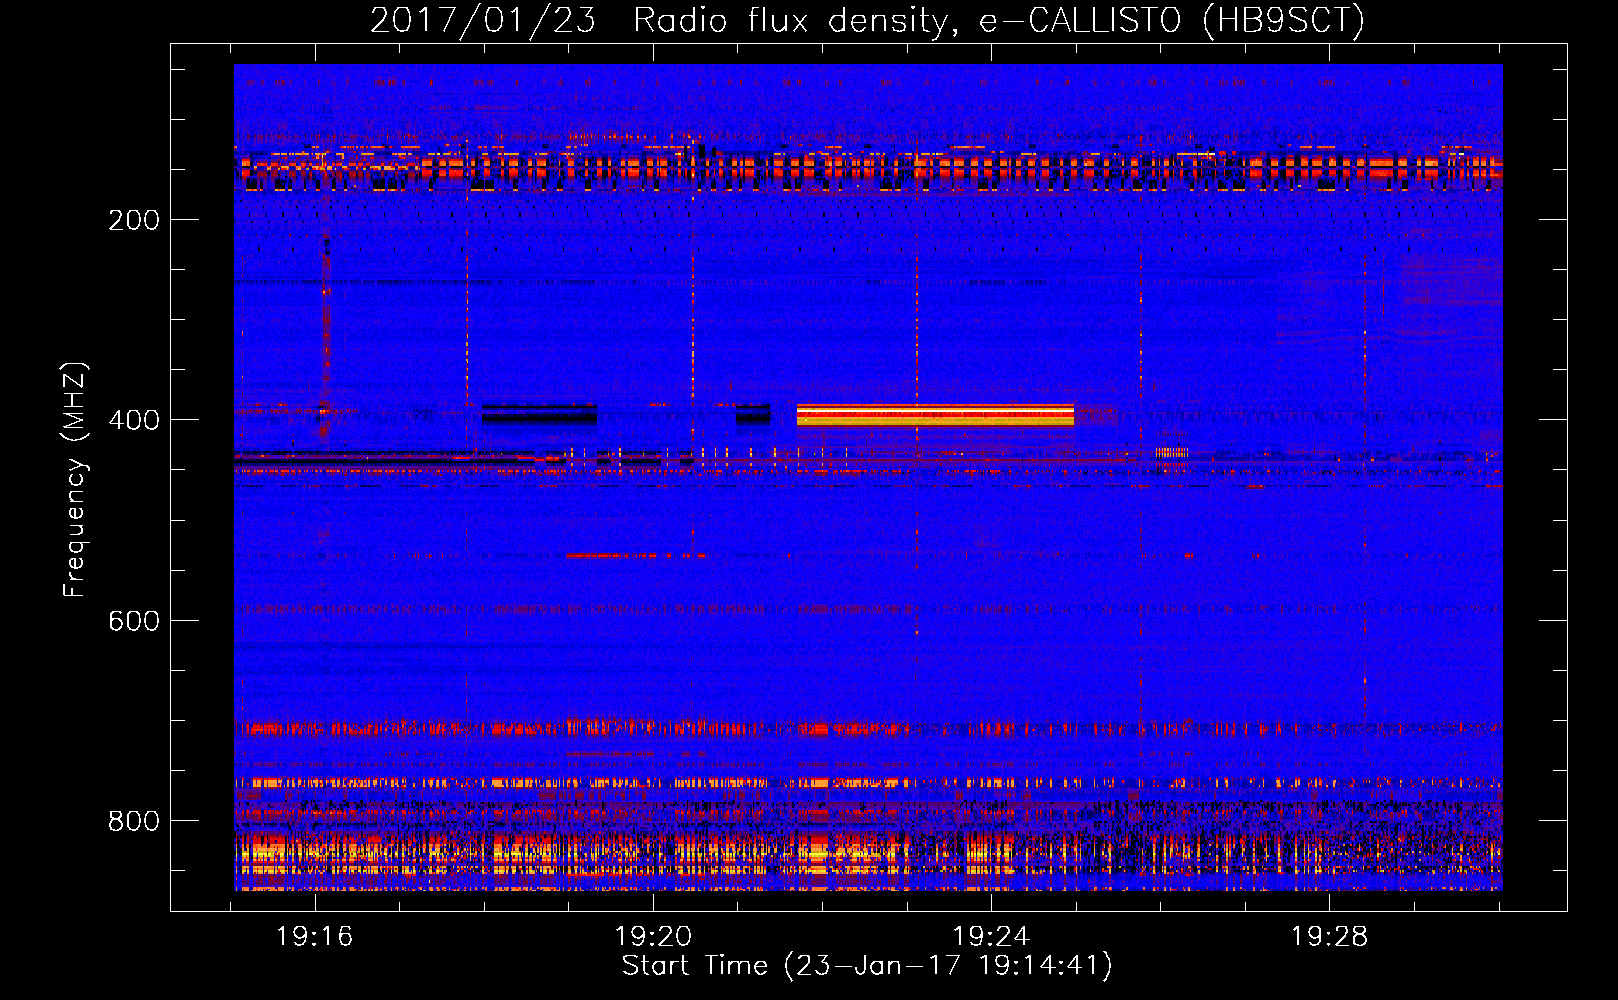
Task: Select the 600 frequency tick label
Action: click(x=134, y=621)
